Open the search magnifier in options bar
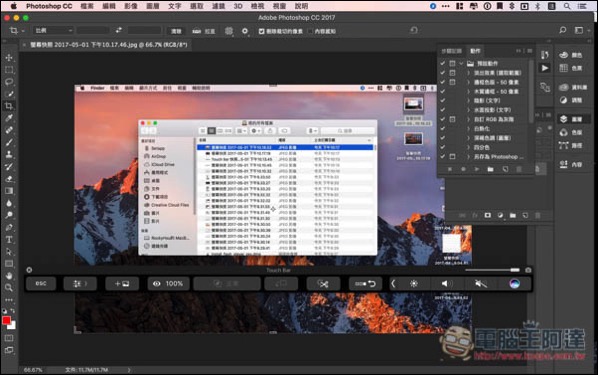 (x=563, y=30)
